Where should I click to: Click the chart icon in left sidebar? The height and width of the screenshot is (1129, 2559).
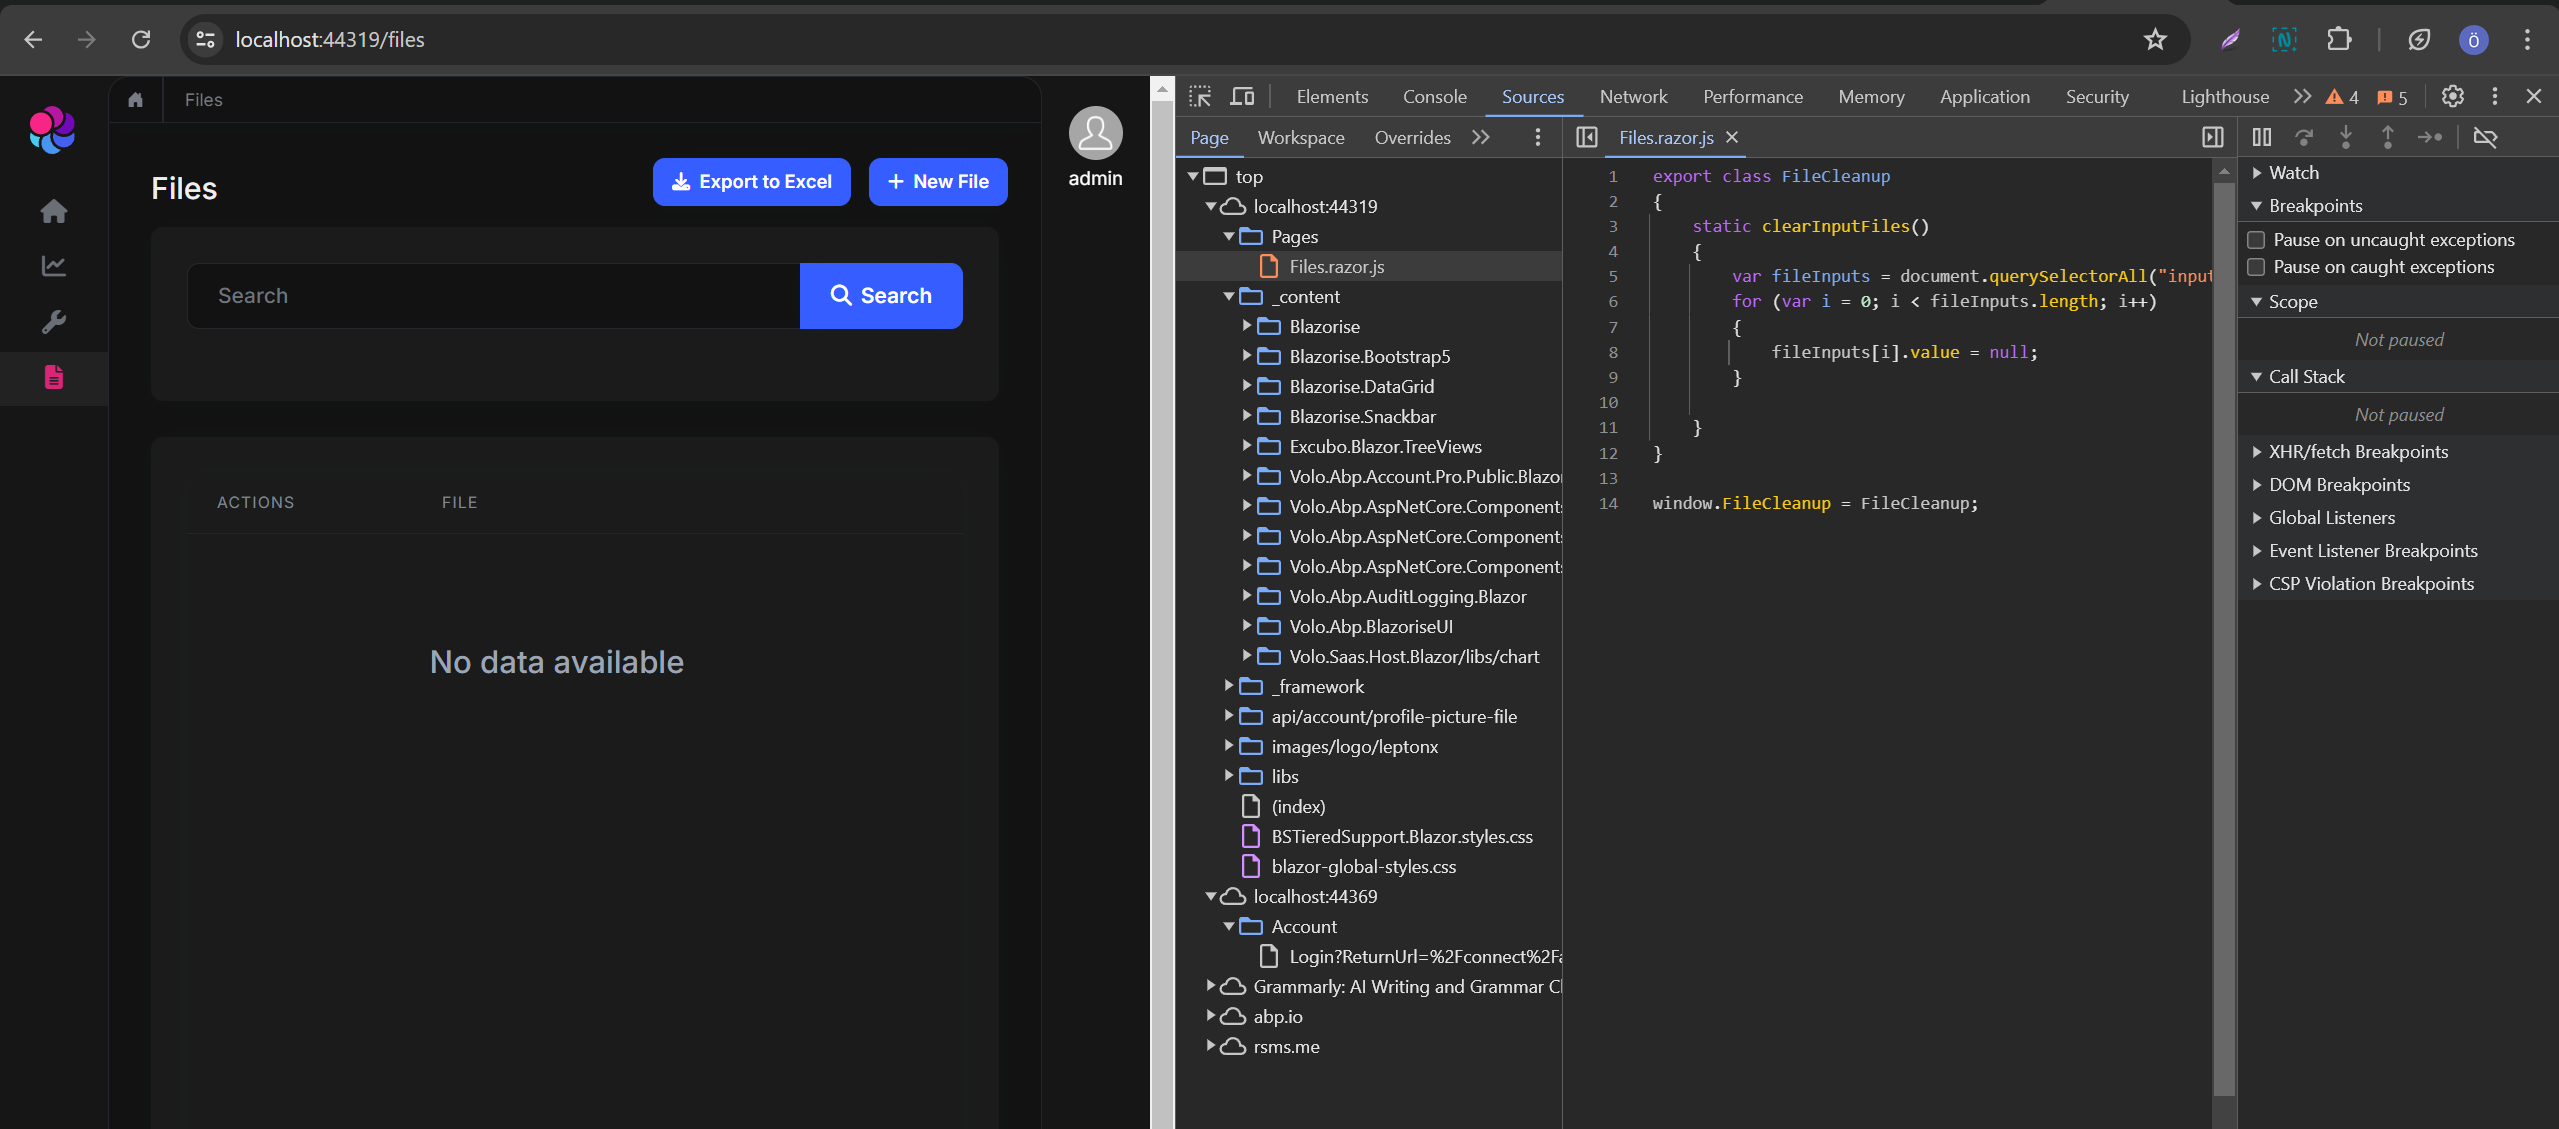point(54,266)
